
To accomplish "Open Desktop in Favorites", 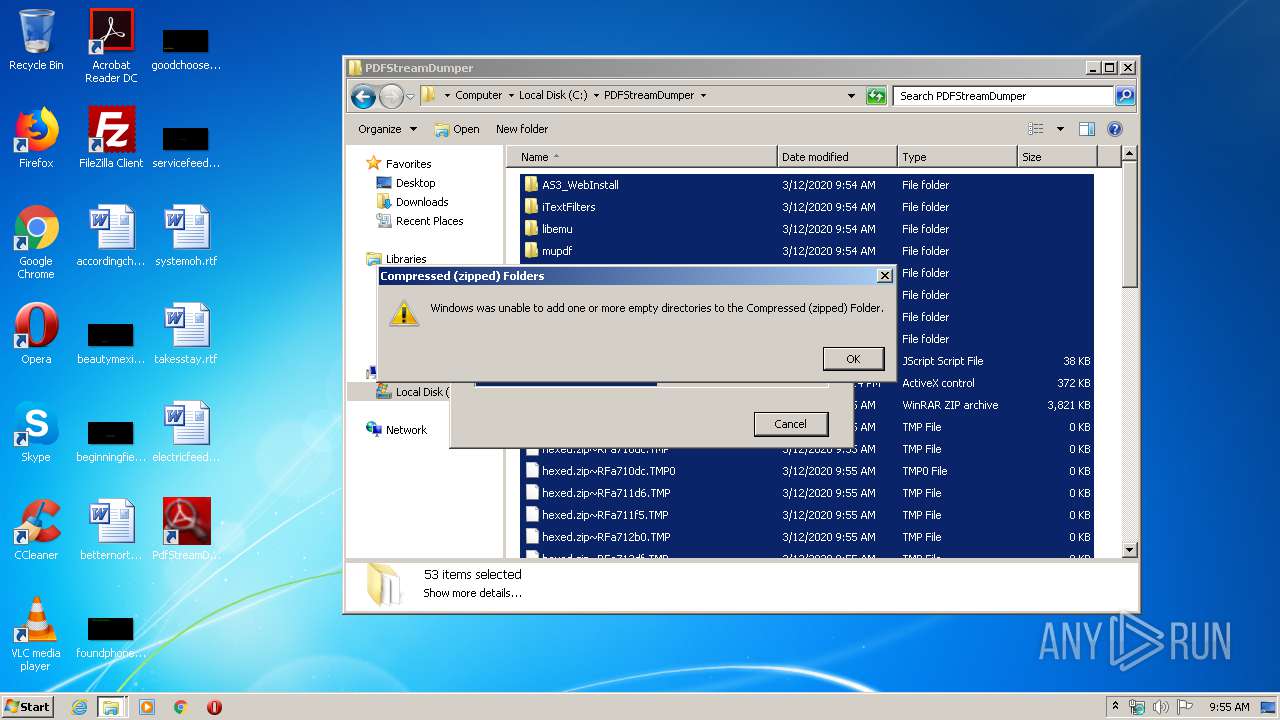I will tap(415, 183).
